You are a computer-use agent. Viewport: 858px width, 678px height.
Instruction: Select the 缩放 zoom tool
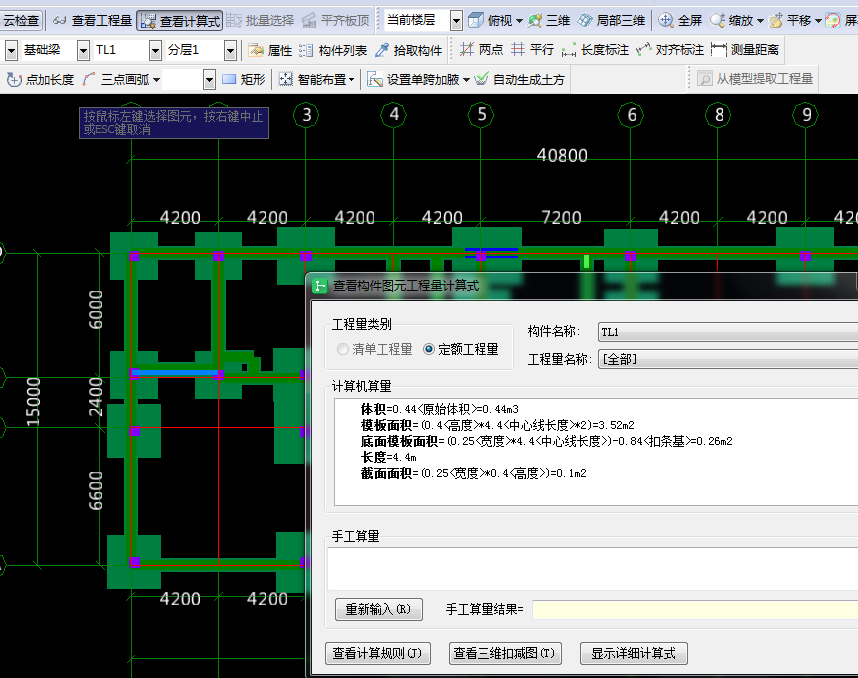click(x=732, y=21)
